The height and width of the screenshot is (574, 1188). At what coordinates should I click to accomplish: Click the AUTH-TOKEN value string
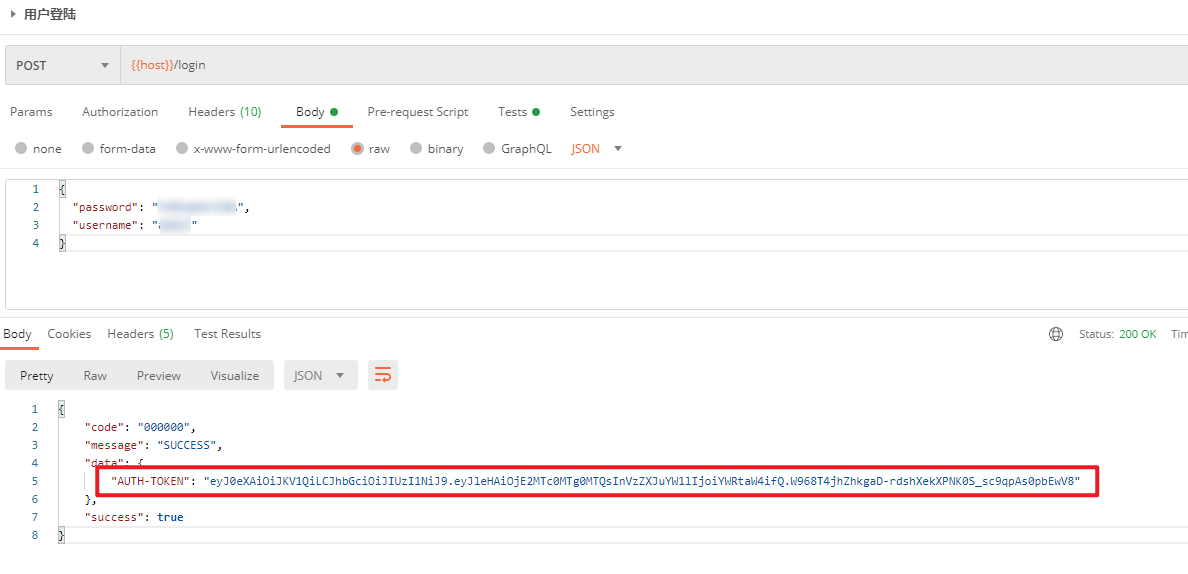[642, 481]
